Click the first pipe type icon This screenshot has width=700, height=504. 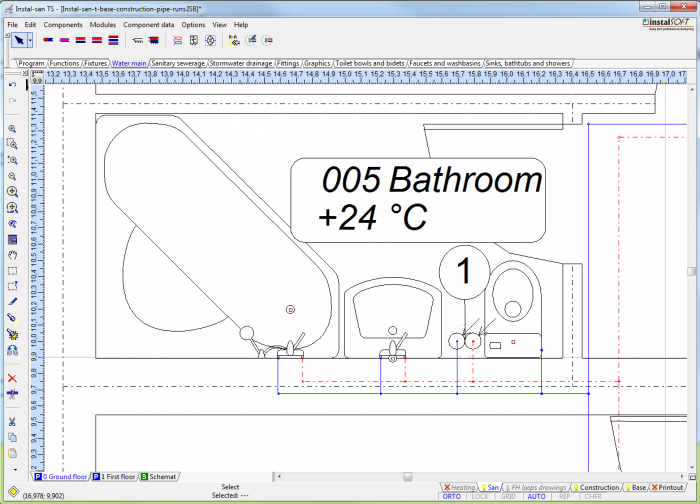point(48,41)
